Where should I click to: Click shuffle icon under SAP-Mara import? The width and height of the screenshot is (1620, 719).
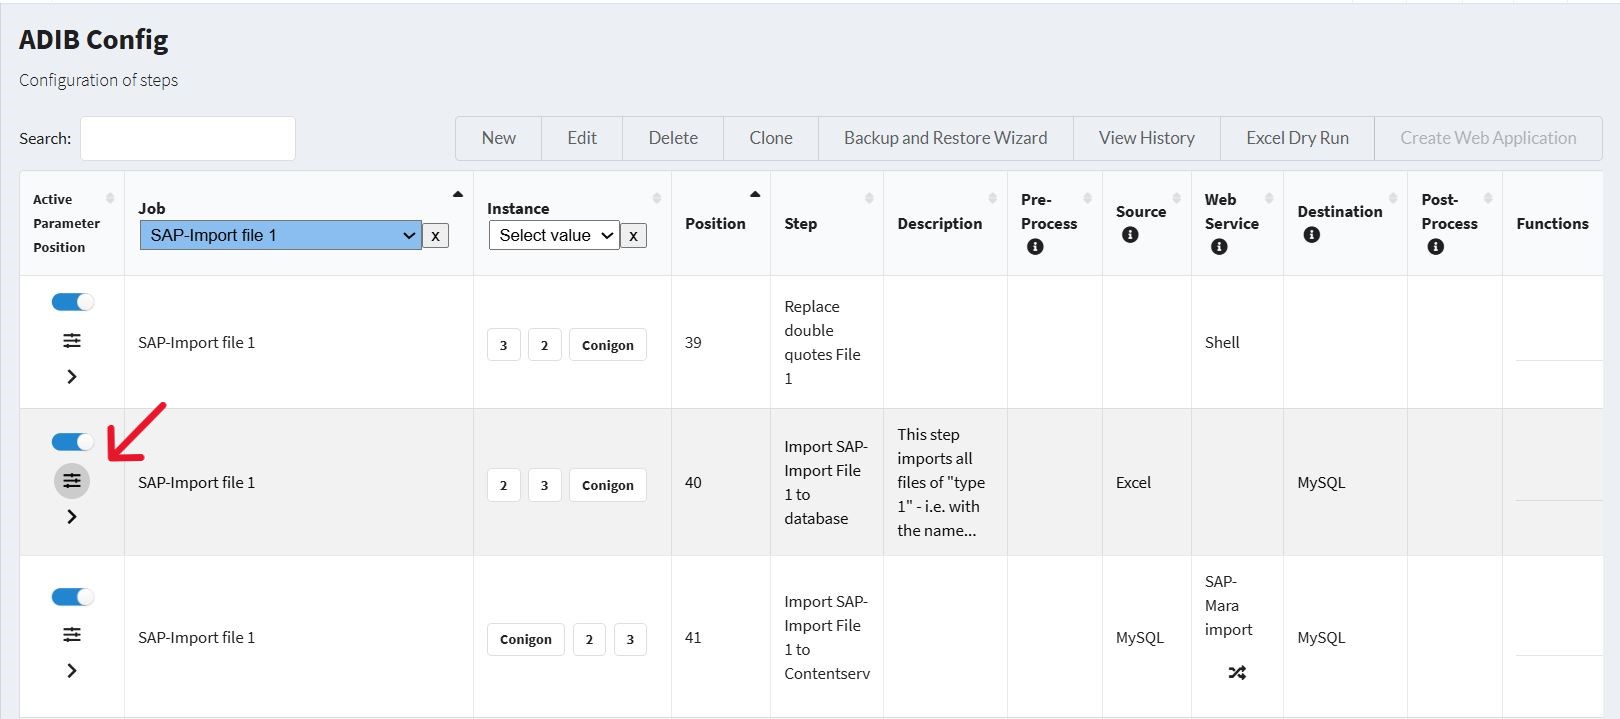click(x=1237, y=673)
